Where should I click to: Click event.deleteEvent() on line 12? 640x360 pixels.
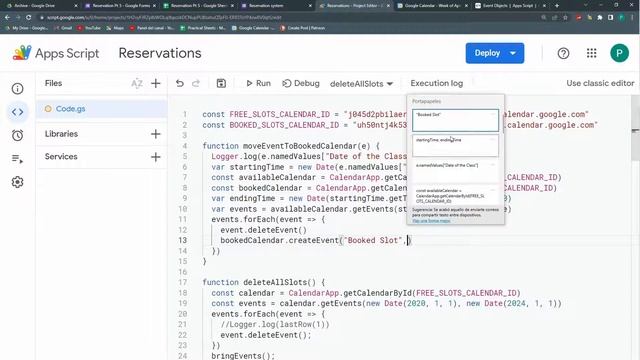pyautogui.click(x=263, y=230)
